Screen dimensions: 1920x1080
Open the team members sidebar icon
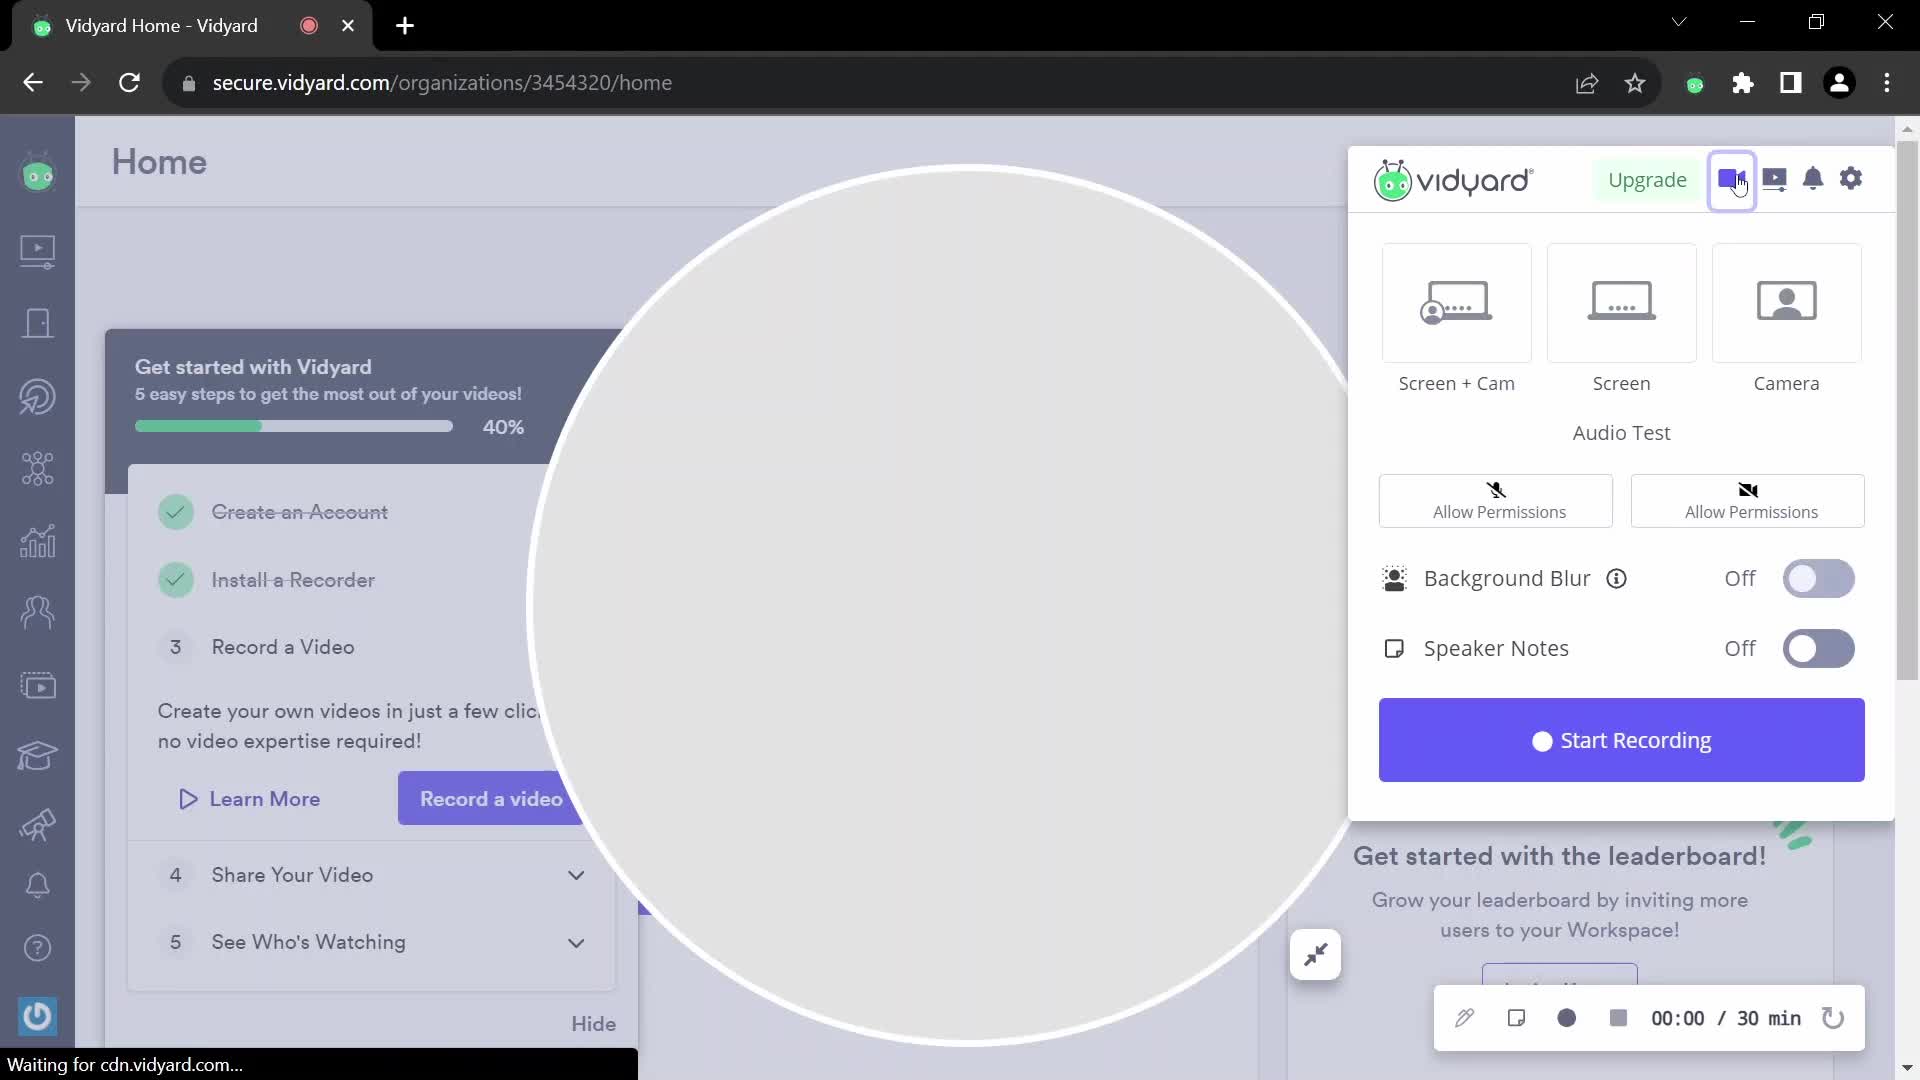(x=38, y=612)
